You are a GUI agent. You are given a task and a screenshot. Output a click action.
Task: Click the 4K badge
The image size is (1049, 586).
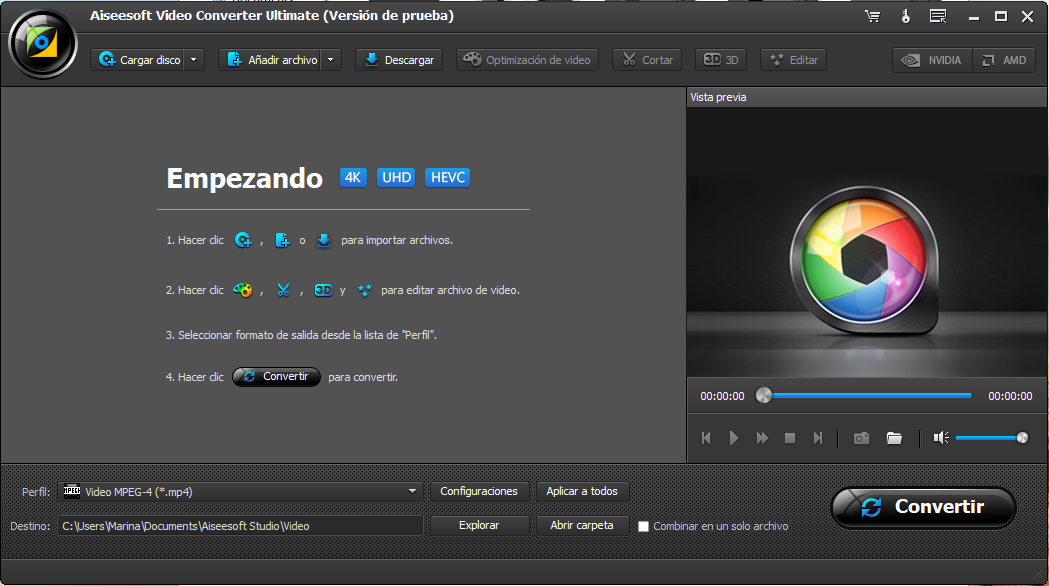pyautogui.click(x=353, y=177)
